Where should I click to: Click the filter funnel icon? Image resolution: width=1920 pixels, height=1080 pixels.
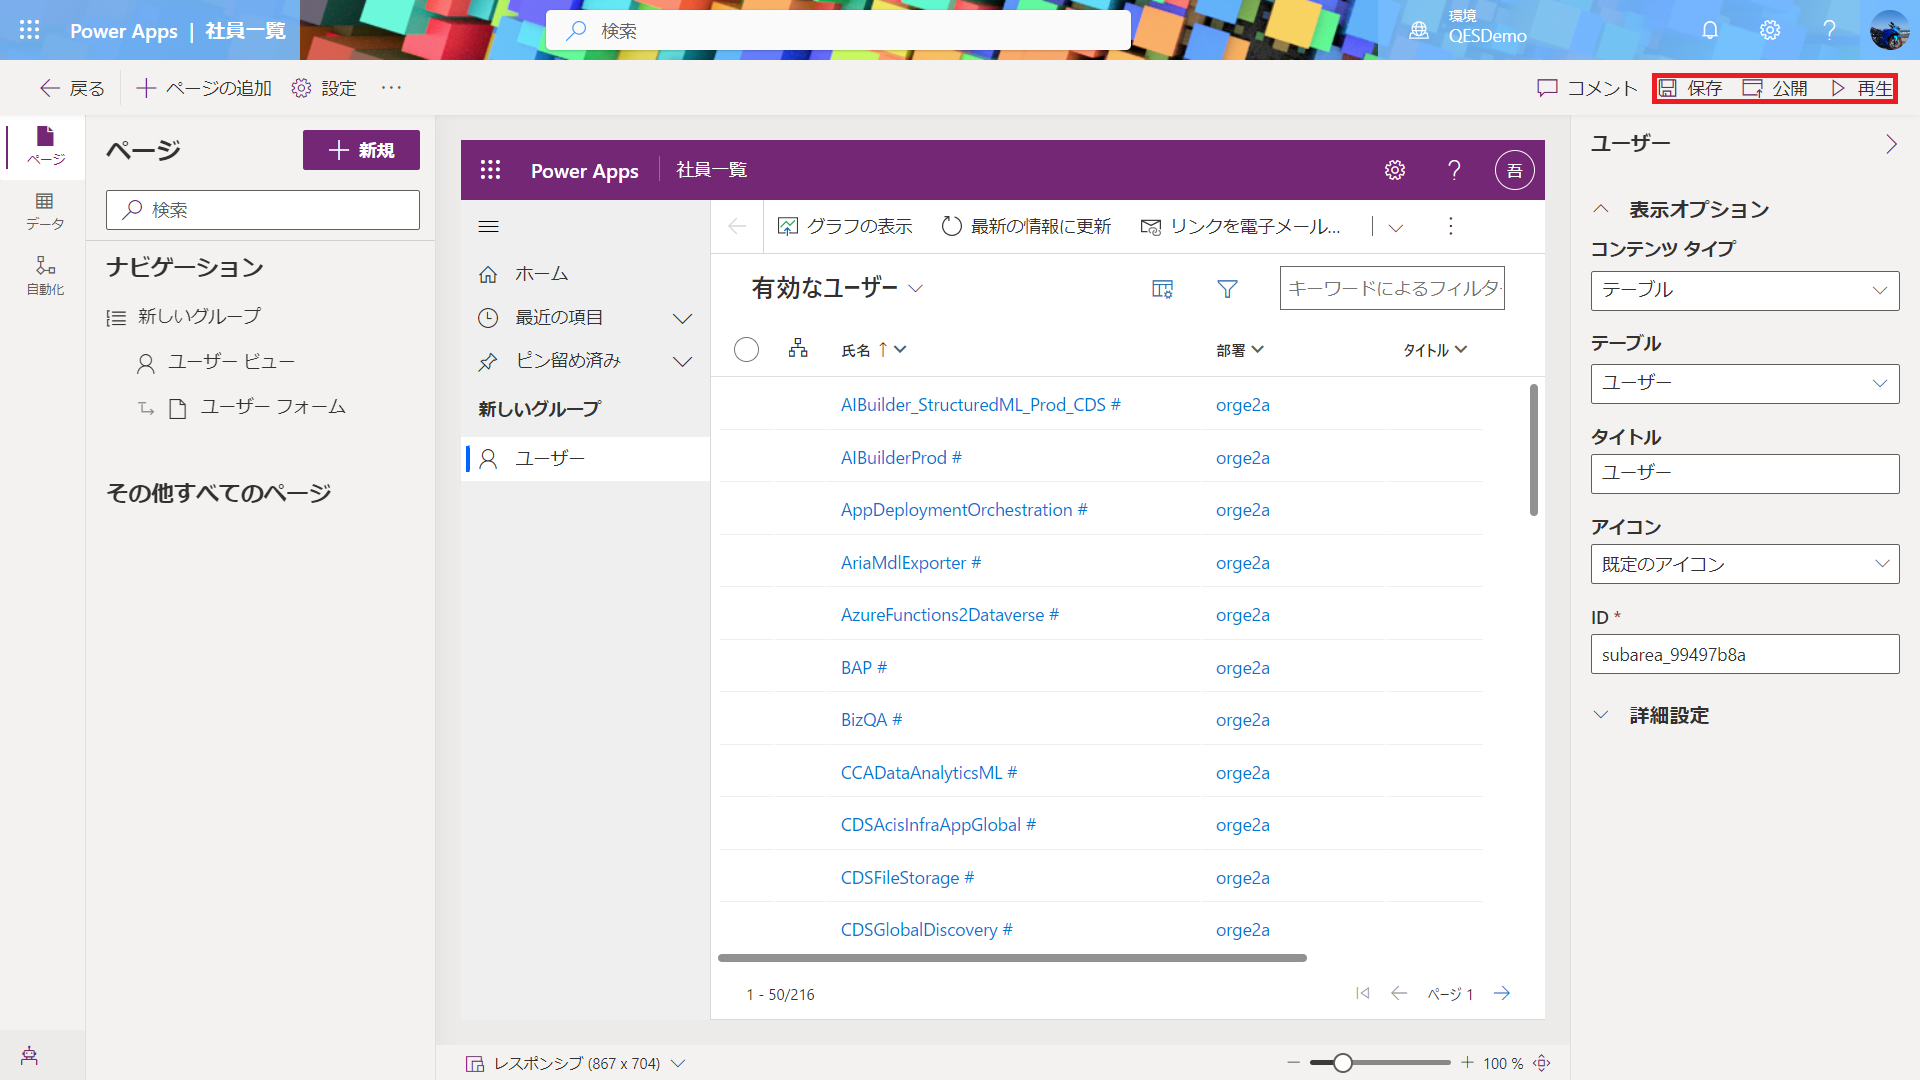pyautogui.click(x=1227, y=288)
